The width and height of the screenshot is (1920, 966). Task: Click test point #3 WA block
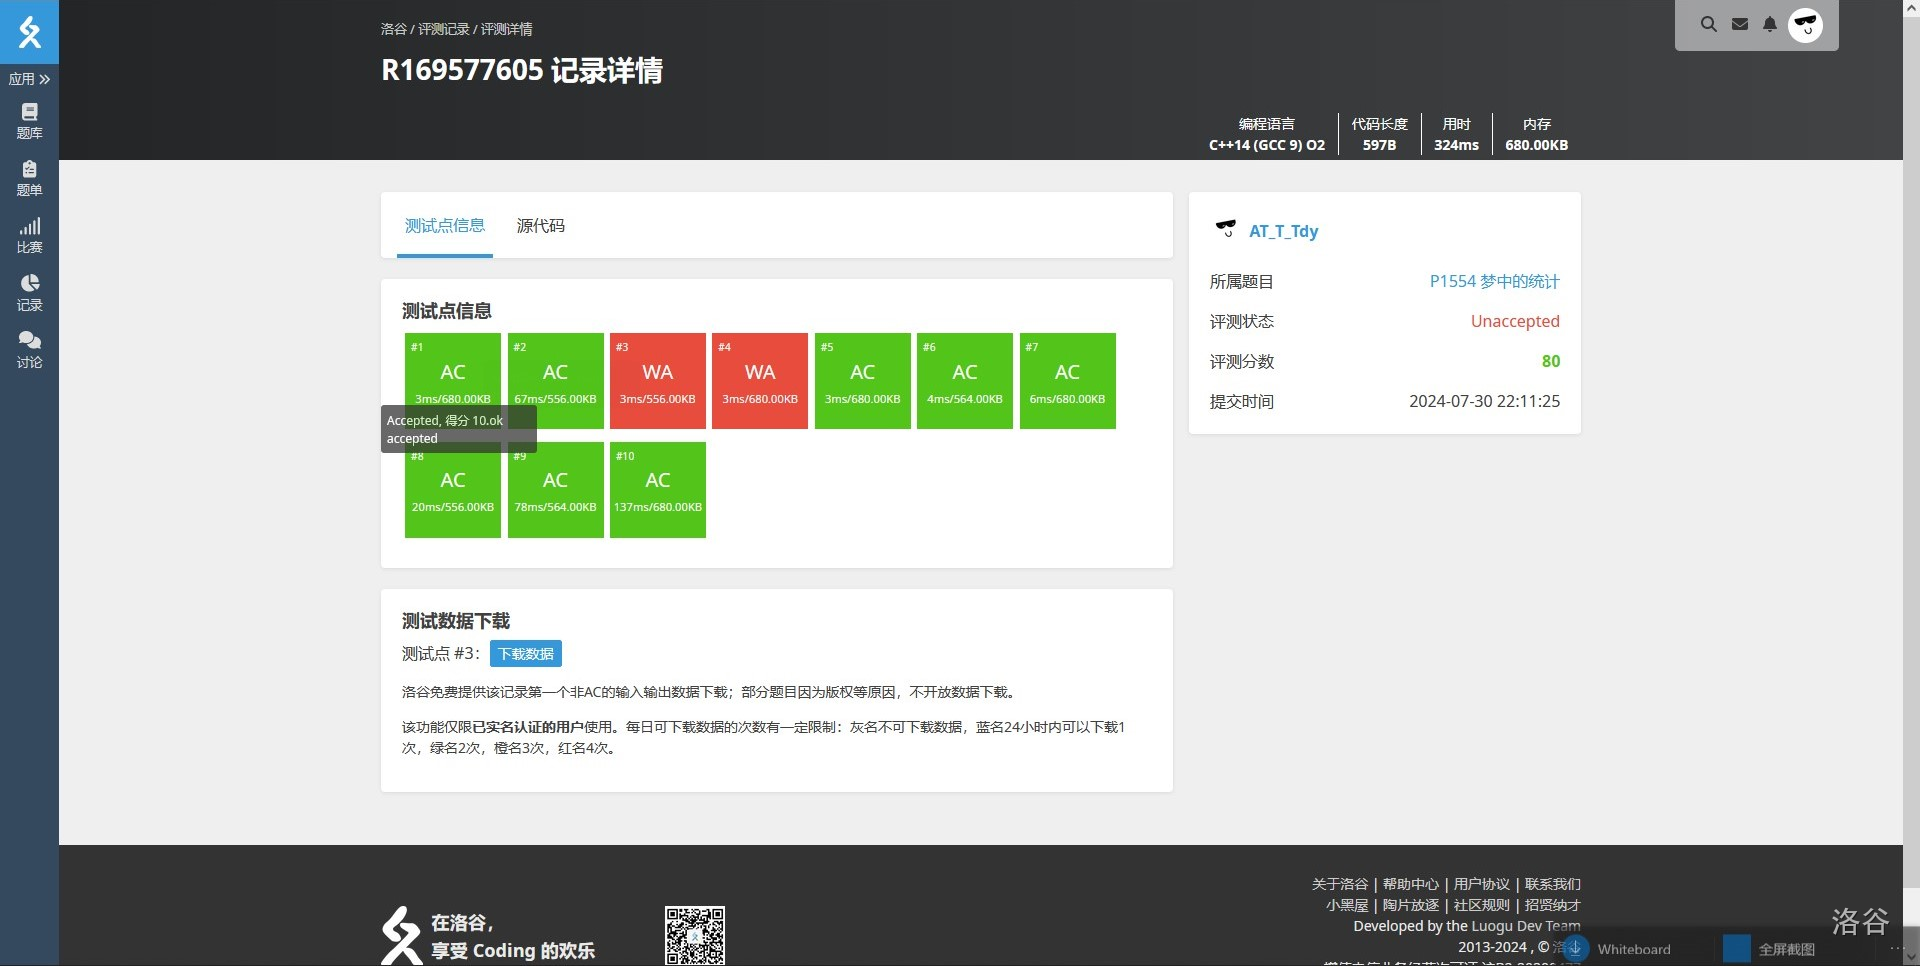coord(657,381)
